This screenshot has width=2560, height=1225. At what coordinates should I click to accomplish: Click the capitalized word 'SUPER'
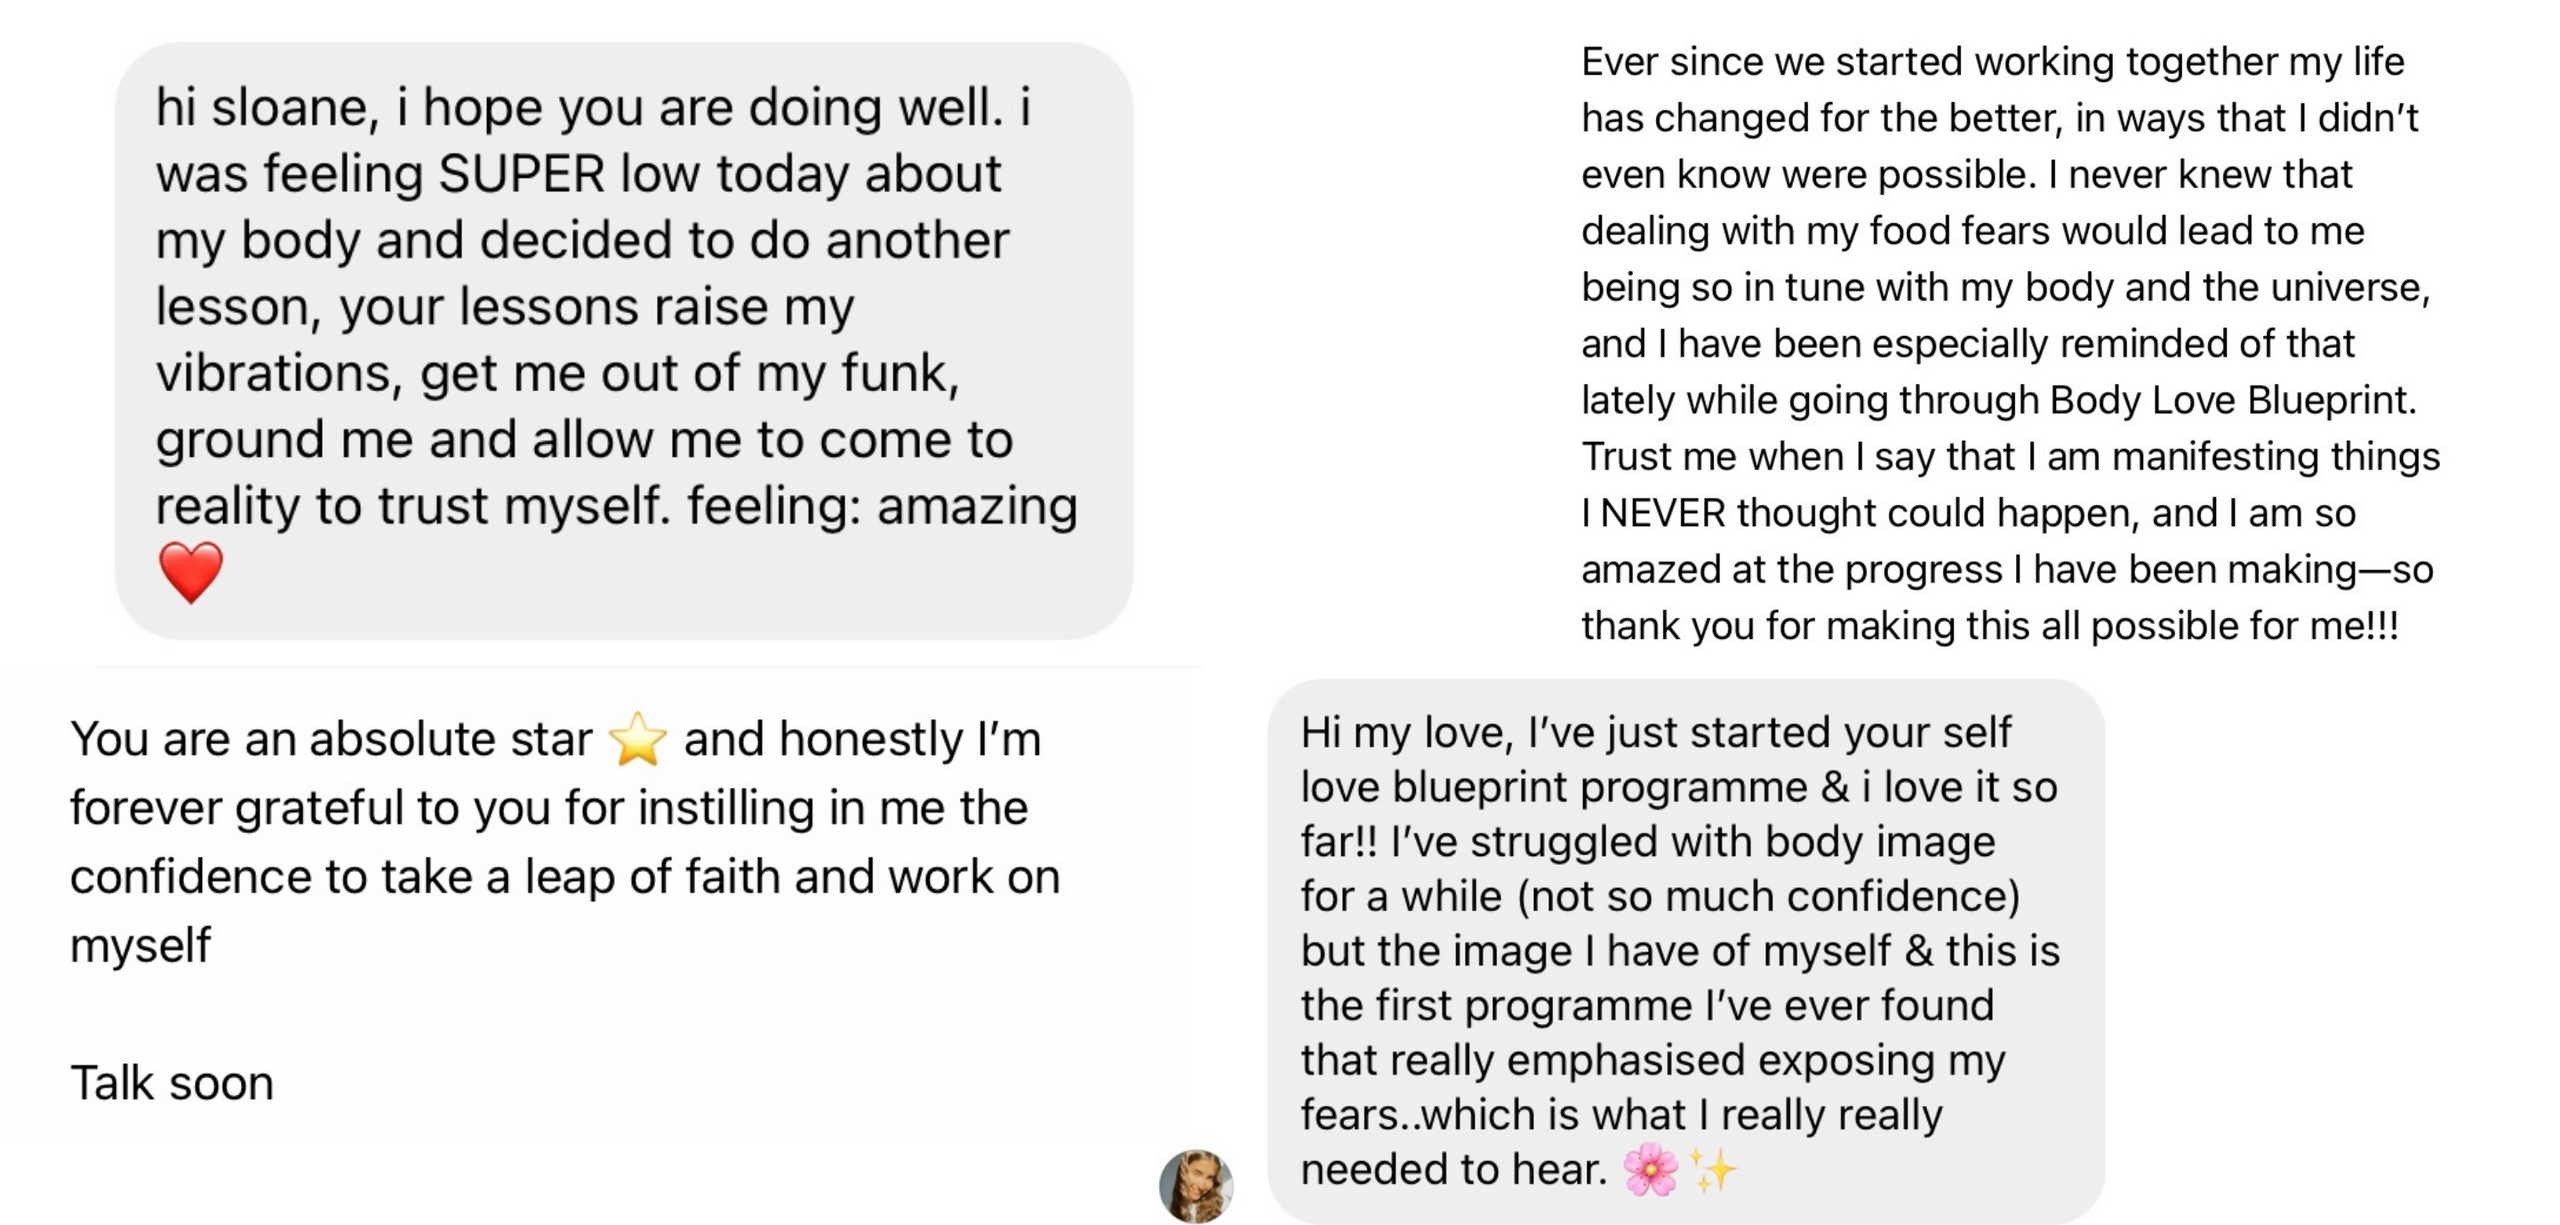click(521, 174)
